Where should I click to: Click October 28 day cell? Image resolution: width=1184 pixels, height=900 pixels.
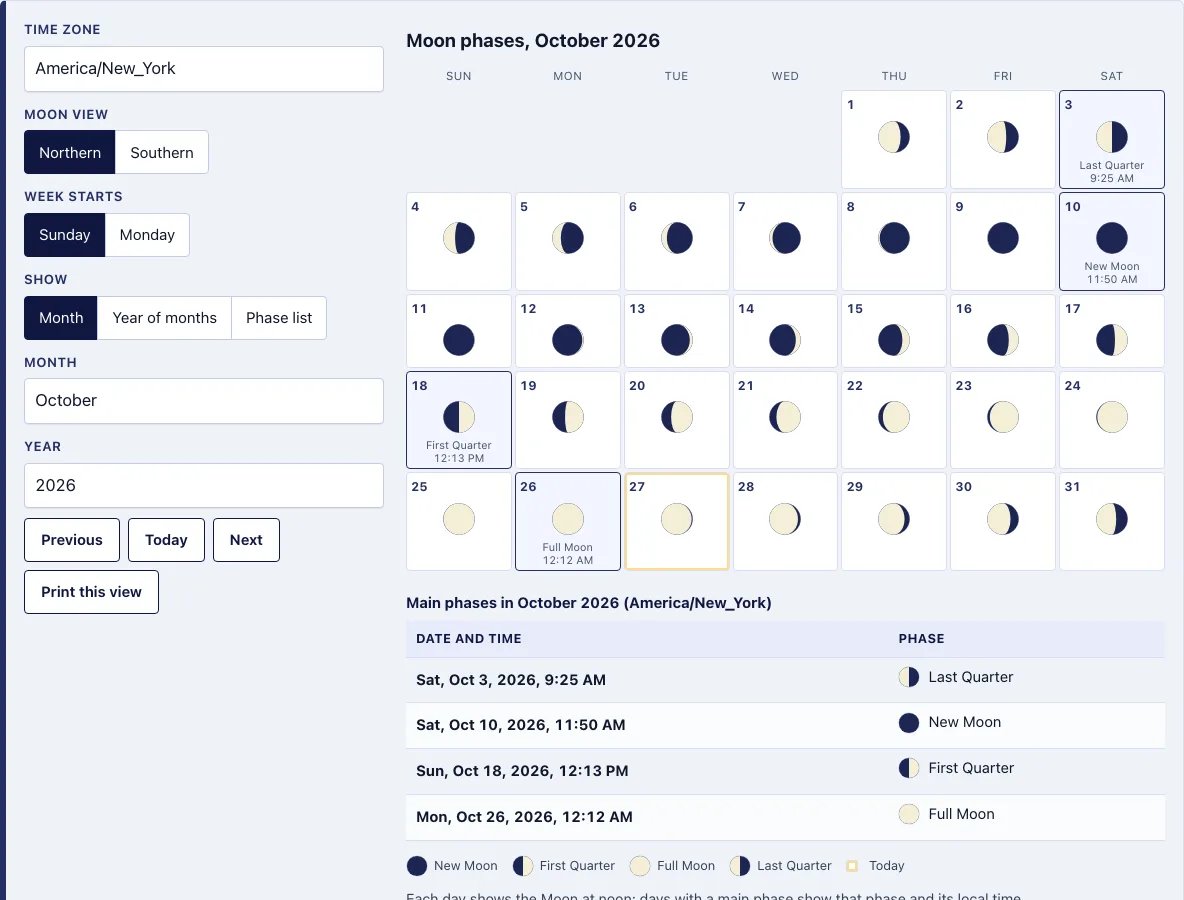[785, 521]
